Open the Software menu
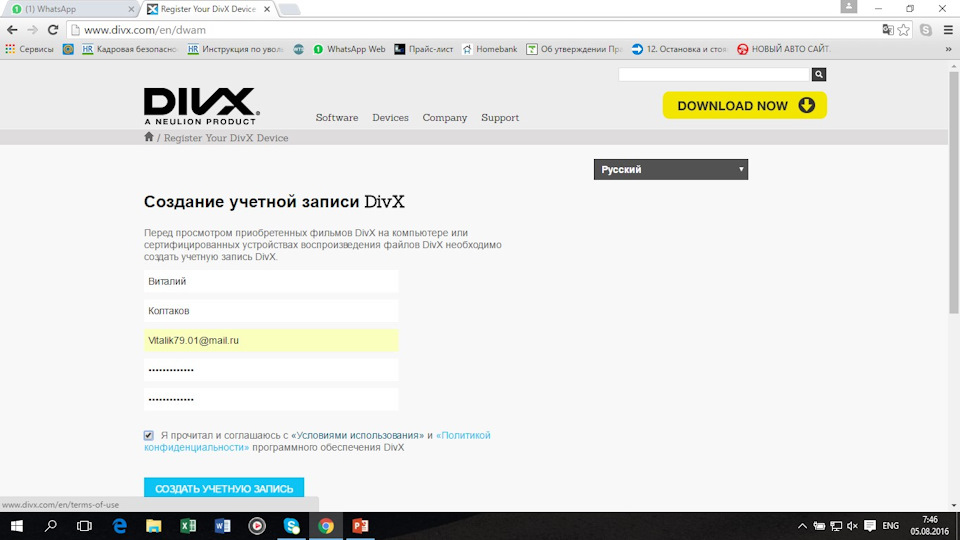Screen dimensions: 960x540 point(337,118)
